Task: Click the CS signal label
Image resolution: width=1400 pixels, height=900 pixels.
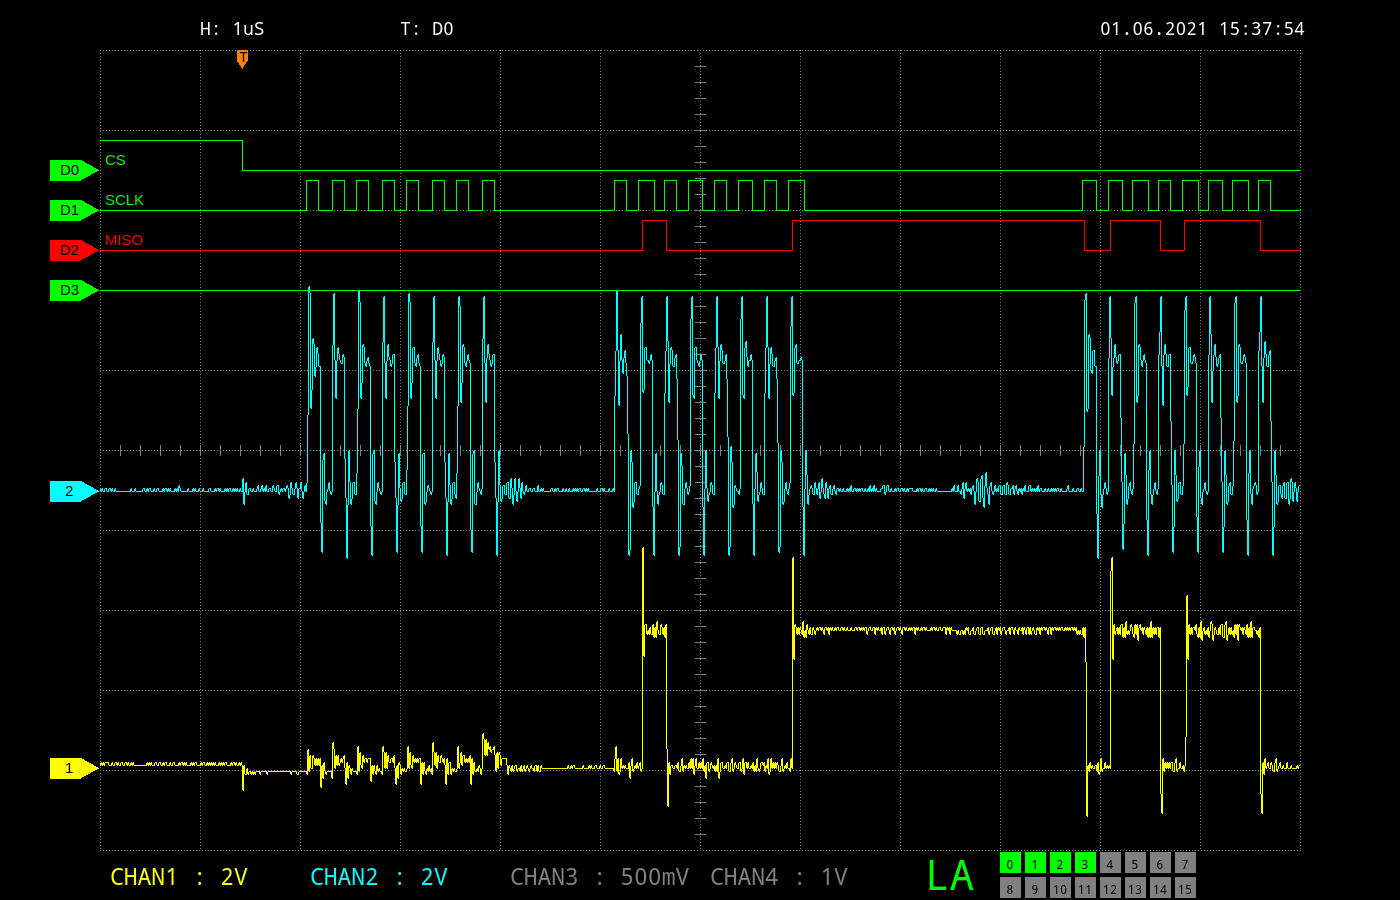Action: coord(115,160)
